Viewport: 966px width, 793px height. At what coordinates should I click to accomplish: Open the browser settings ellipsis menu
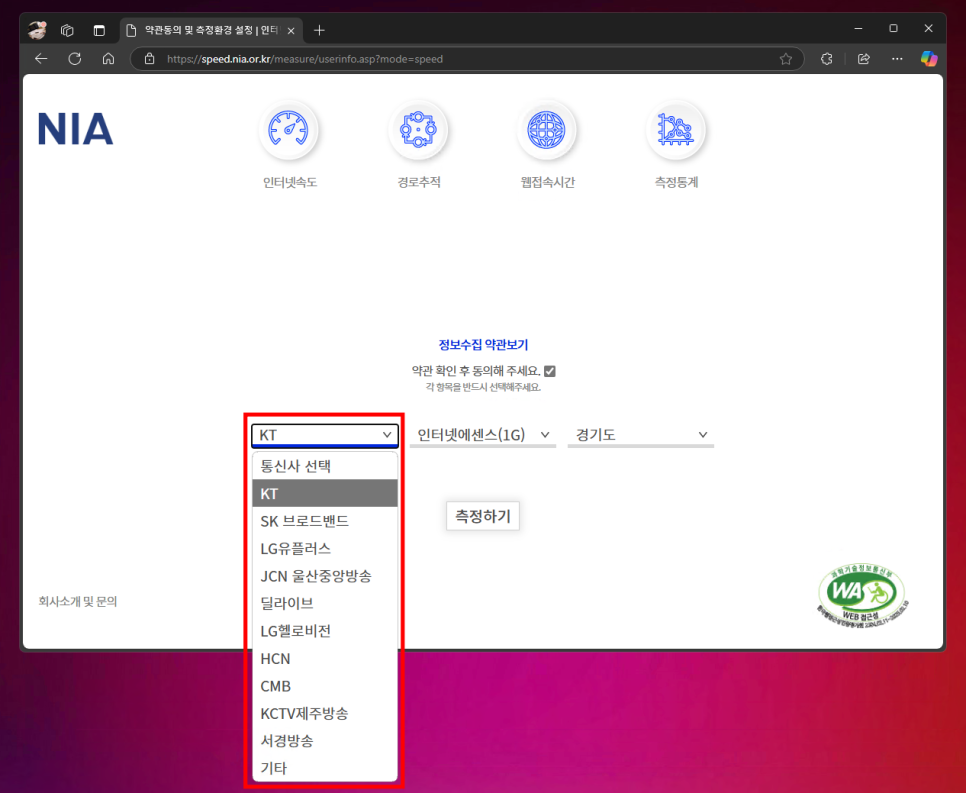pos(897,59)
